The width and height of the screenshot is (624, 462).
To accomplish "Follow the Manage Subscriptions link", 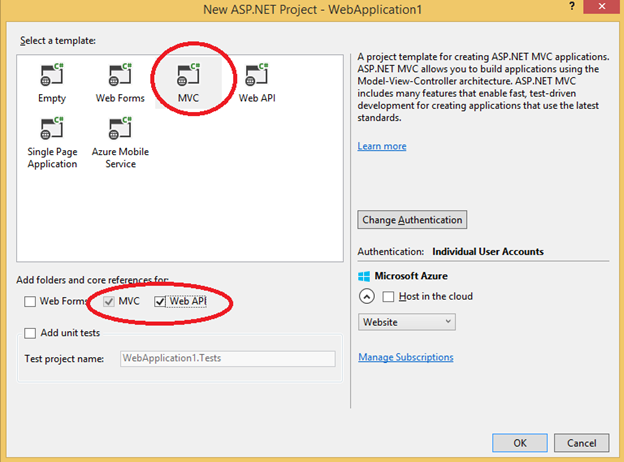I will coord(406,357).
